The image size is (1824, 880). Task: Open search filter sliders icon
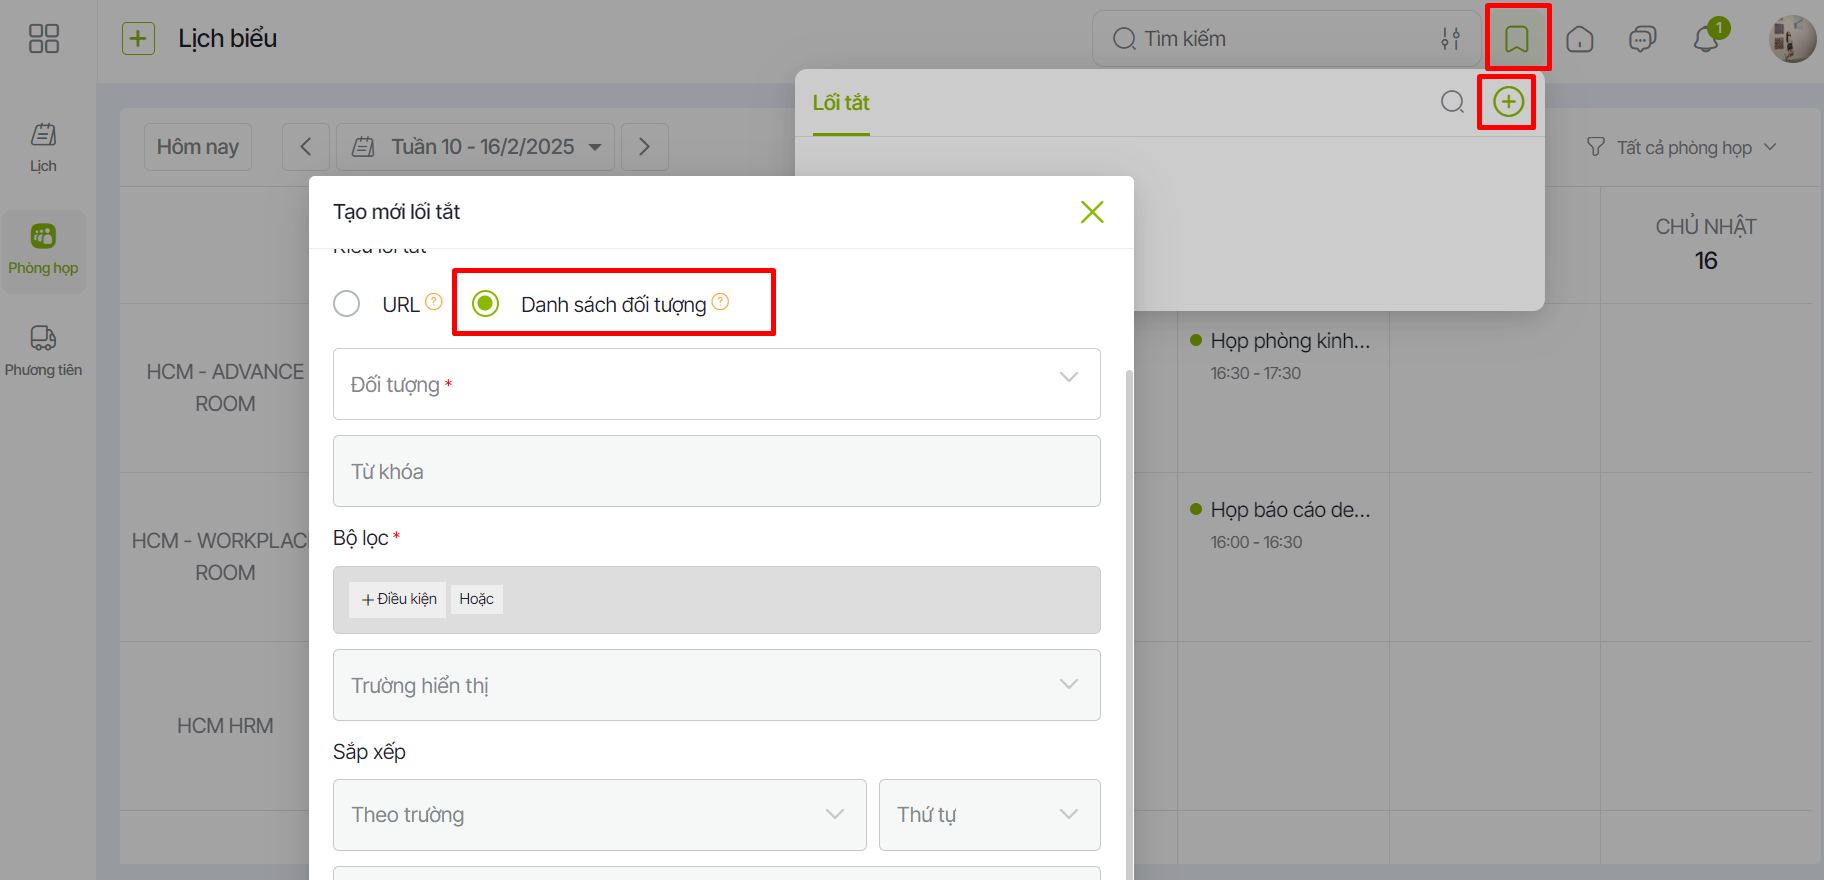[1450, 39]
